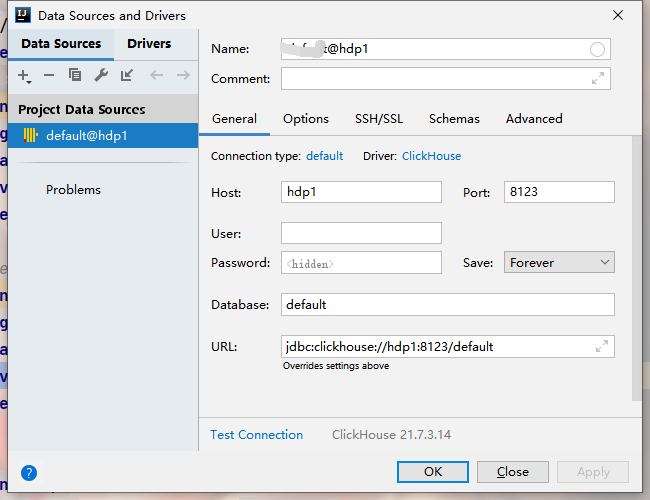The image size is (650, 500).
Task: Open driver settings via wrench icon
Action: point(101,75)
